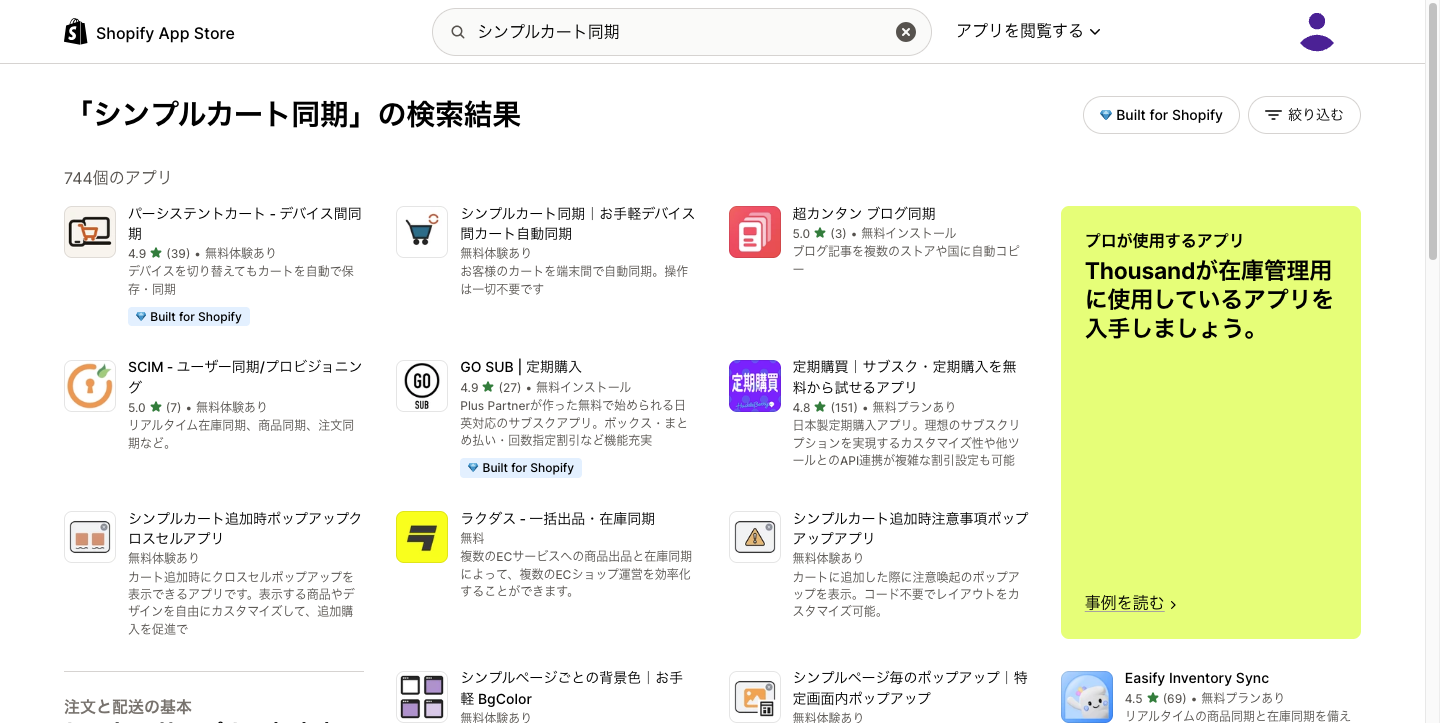Viewport: 1440px width, 723px height.
Task: Open SCIM - ユーザー同期/プロビジョニング link
Action: click(245, 377)
